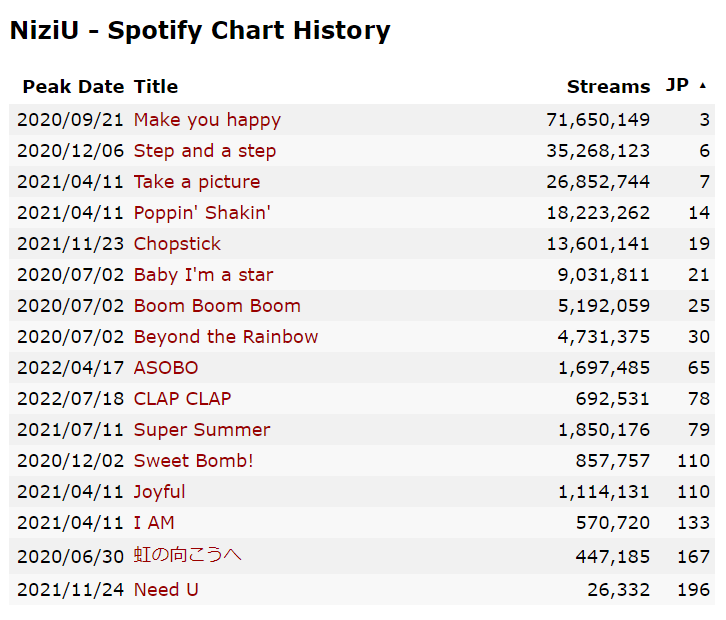Open the Need U song link

click(x=166, y=590)
